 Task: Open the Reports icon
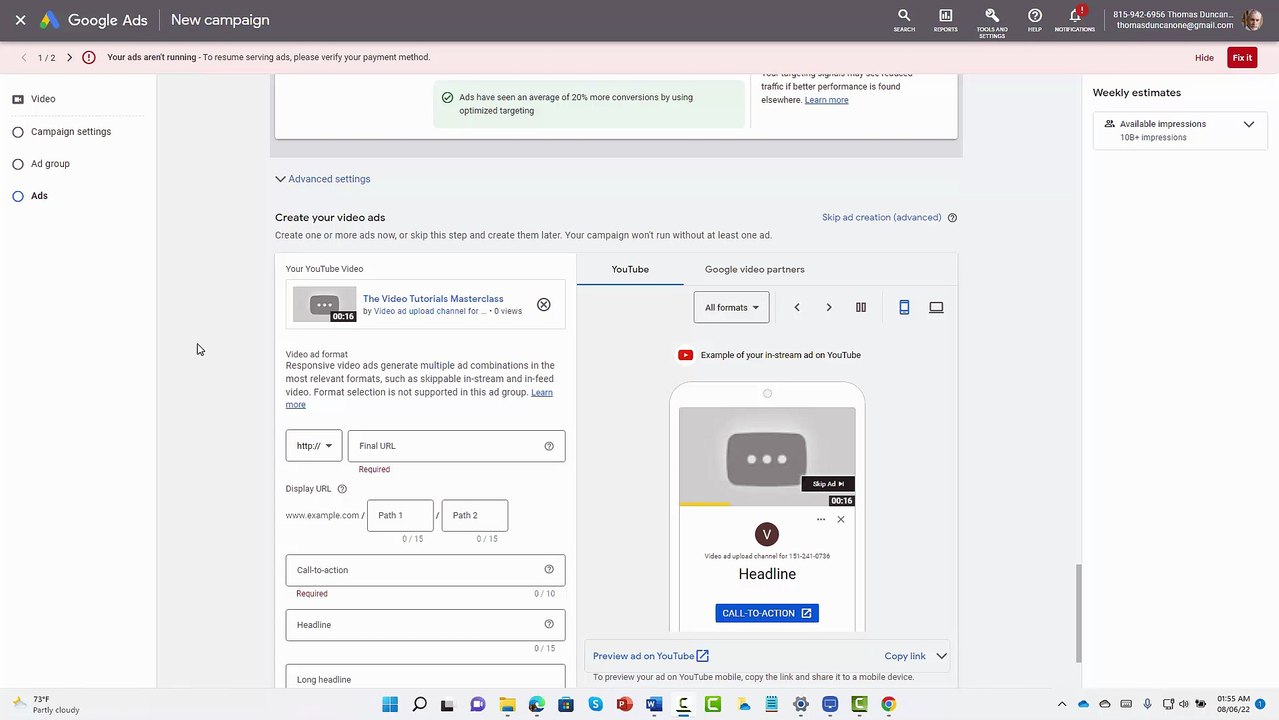945,20
